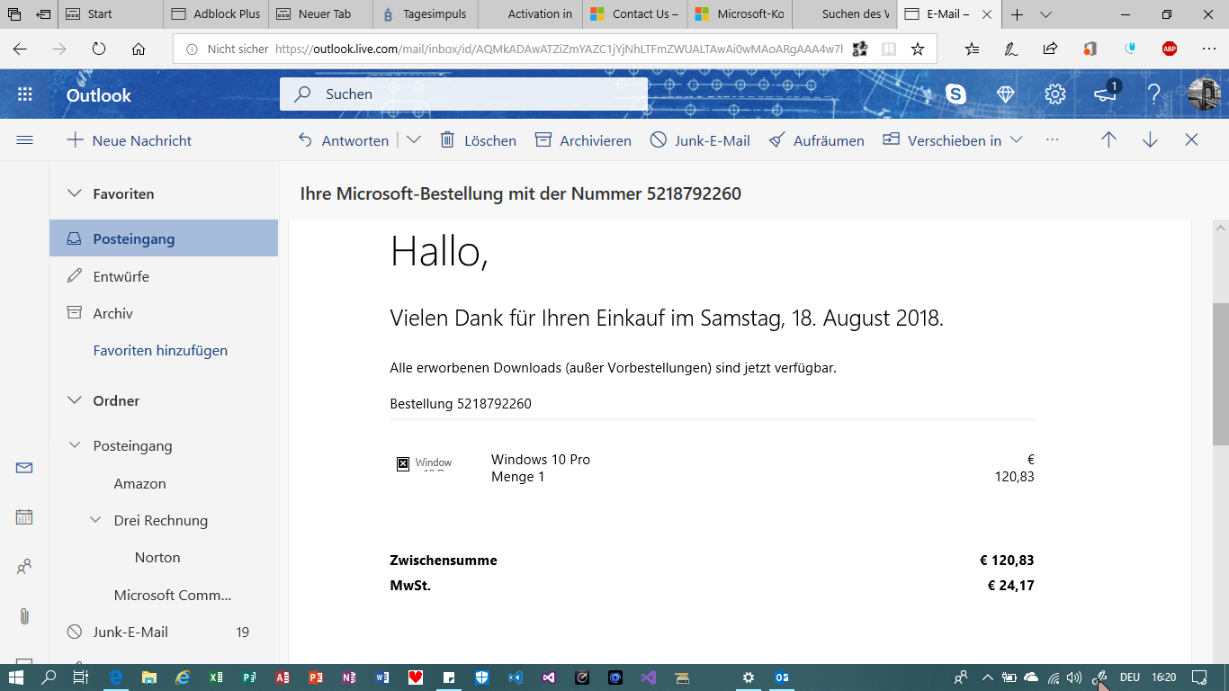This screenshot has height=691, width=1229.
Task: Open more commands ellipsis in the mail toolbar
Action: pyautogui.click(x=1052, y=140)
